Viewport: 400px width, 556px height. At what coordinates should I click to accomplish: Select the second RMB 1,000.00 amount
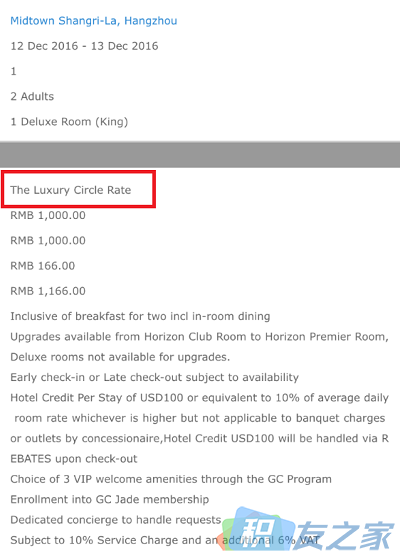[48, 240]
